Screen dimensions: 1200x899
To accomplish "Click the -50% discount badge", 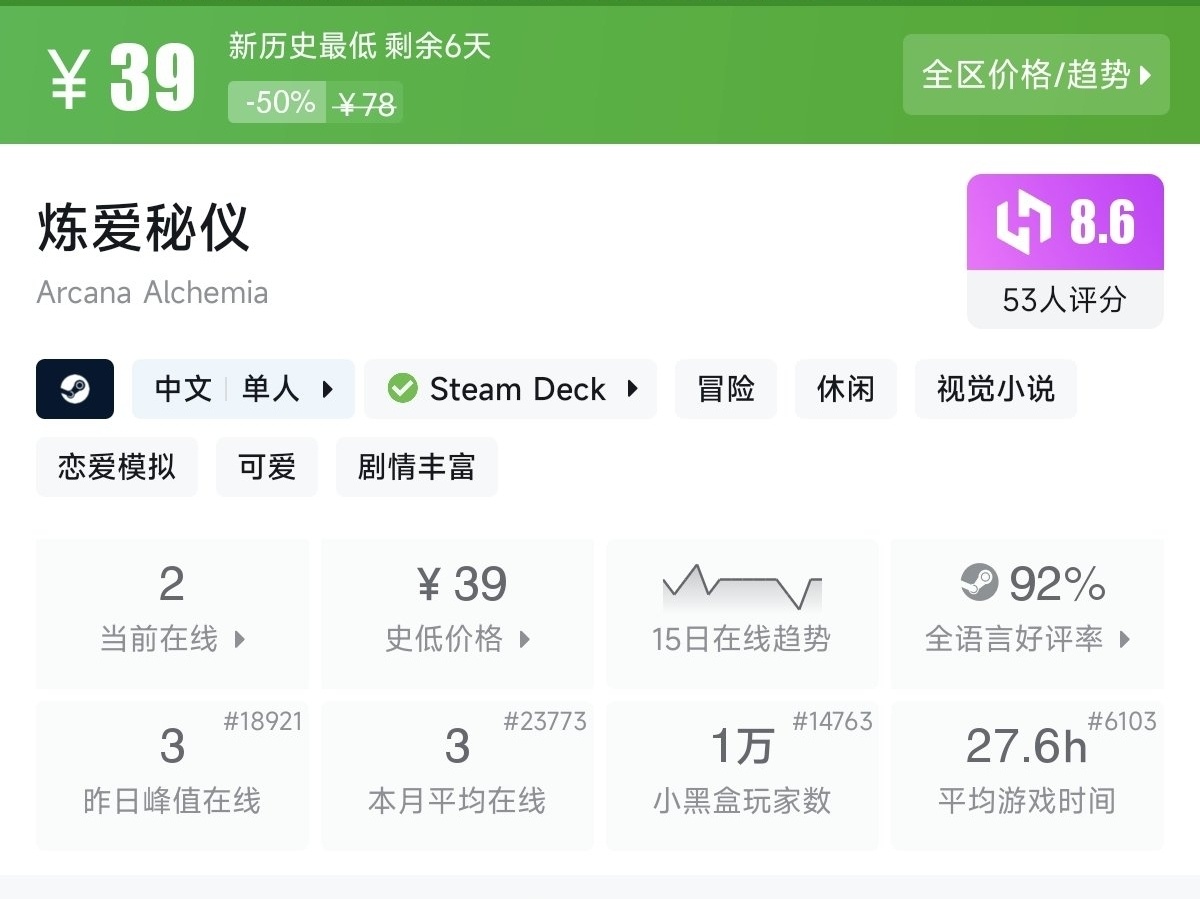I will click(x=279, y=102).
